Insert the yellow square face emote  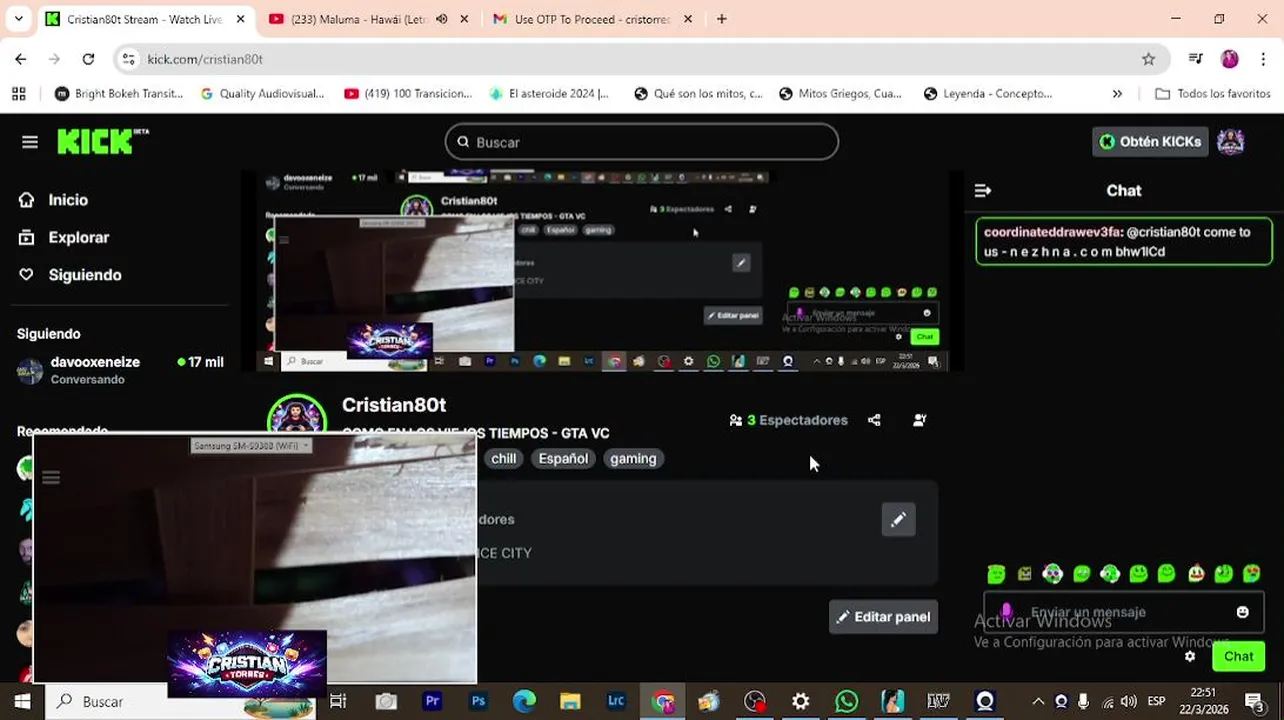click(1024, 574)
